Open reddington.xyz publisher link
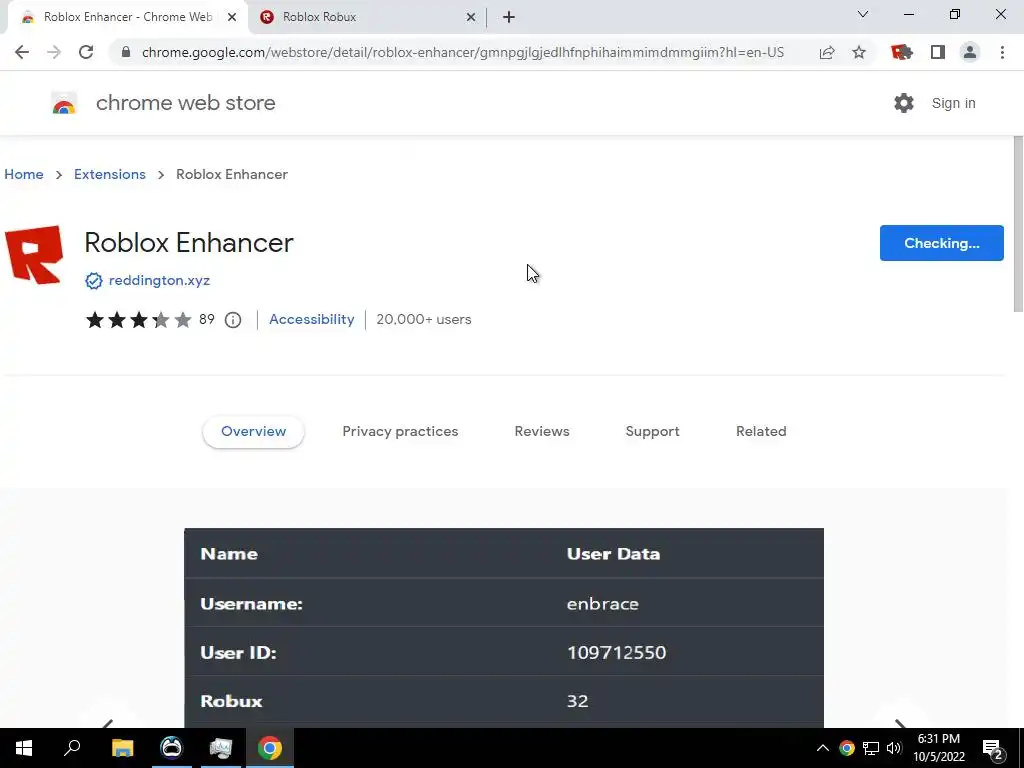Image resolution: width=1024 pixels, height=768 pixels. tap(159, 280)
